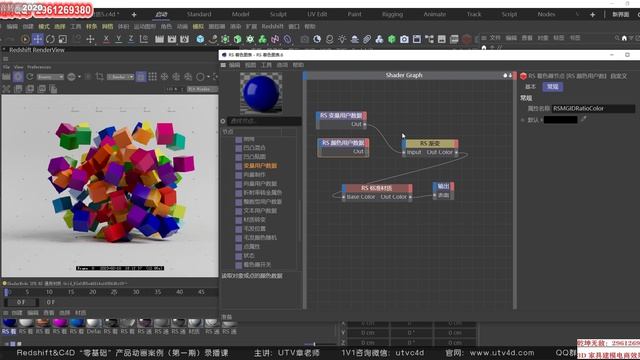Click the timeline playhead at frame 0
The height and width of the screenshot is (360, 640).
pyautogui.click(x=7, y=292)
